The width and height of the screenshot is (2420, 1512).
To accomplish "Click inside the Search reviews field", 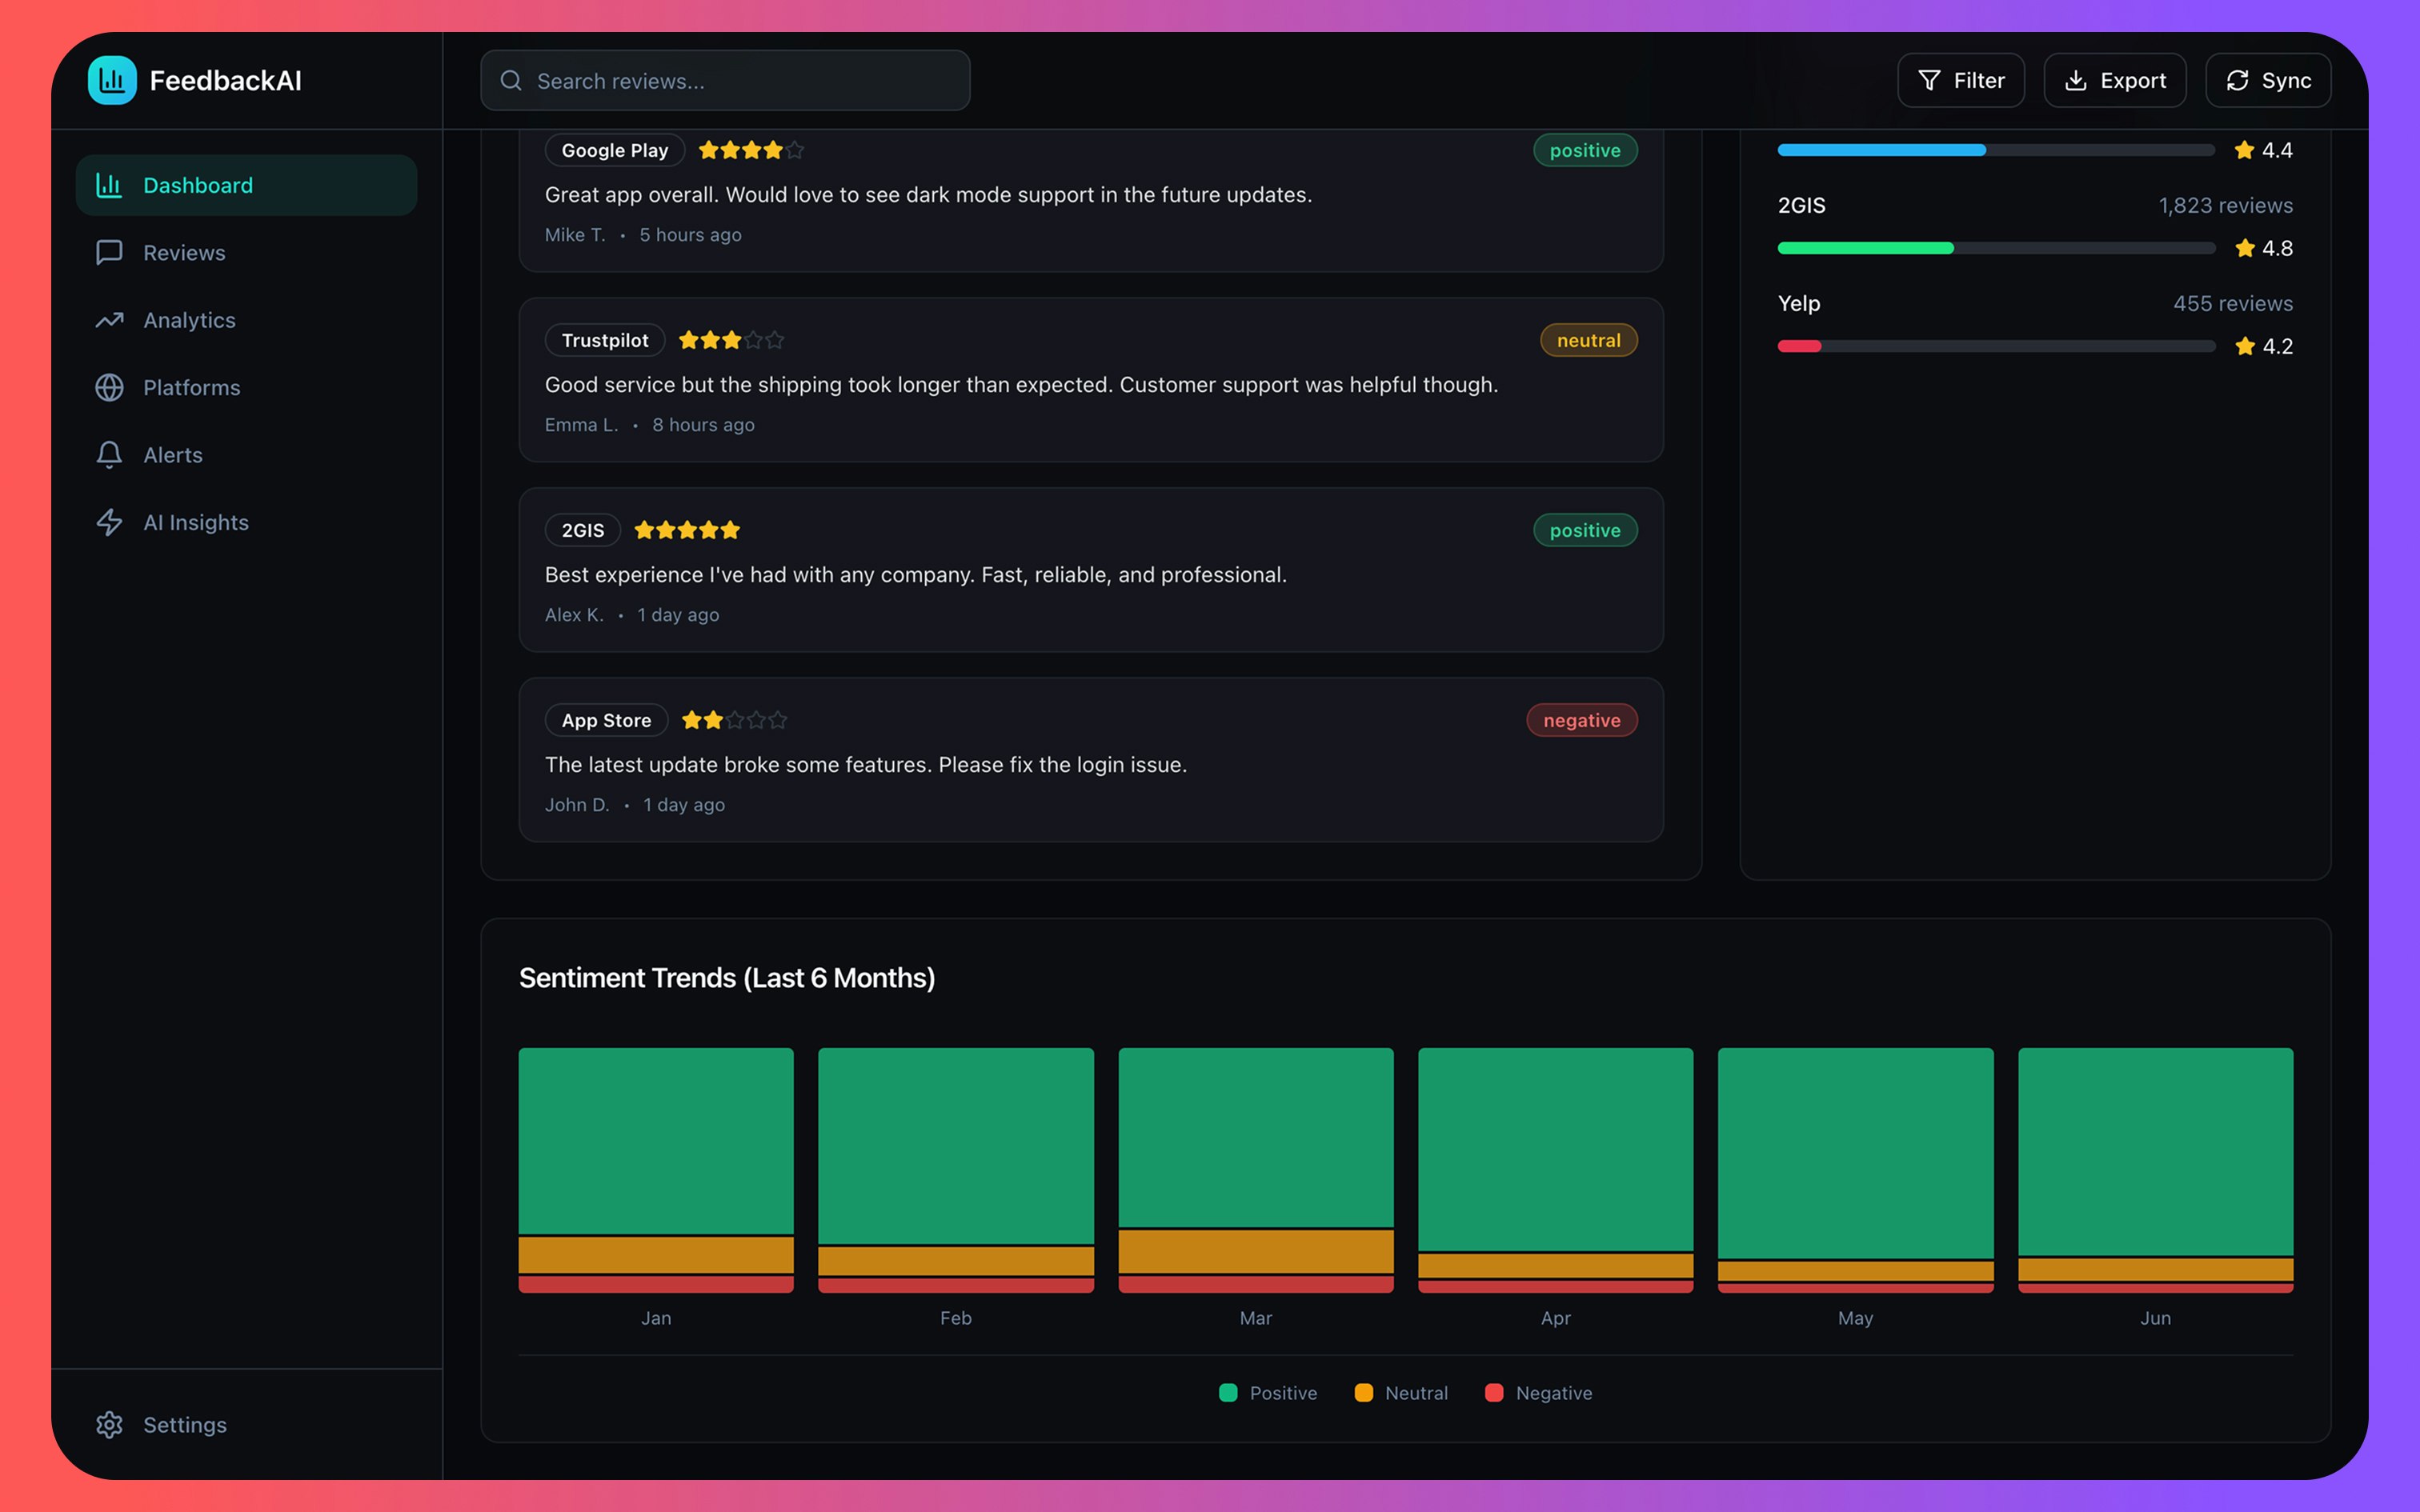I will click(725, 80).
